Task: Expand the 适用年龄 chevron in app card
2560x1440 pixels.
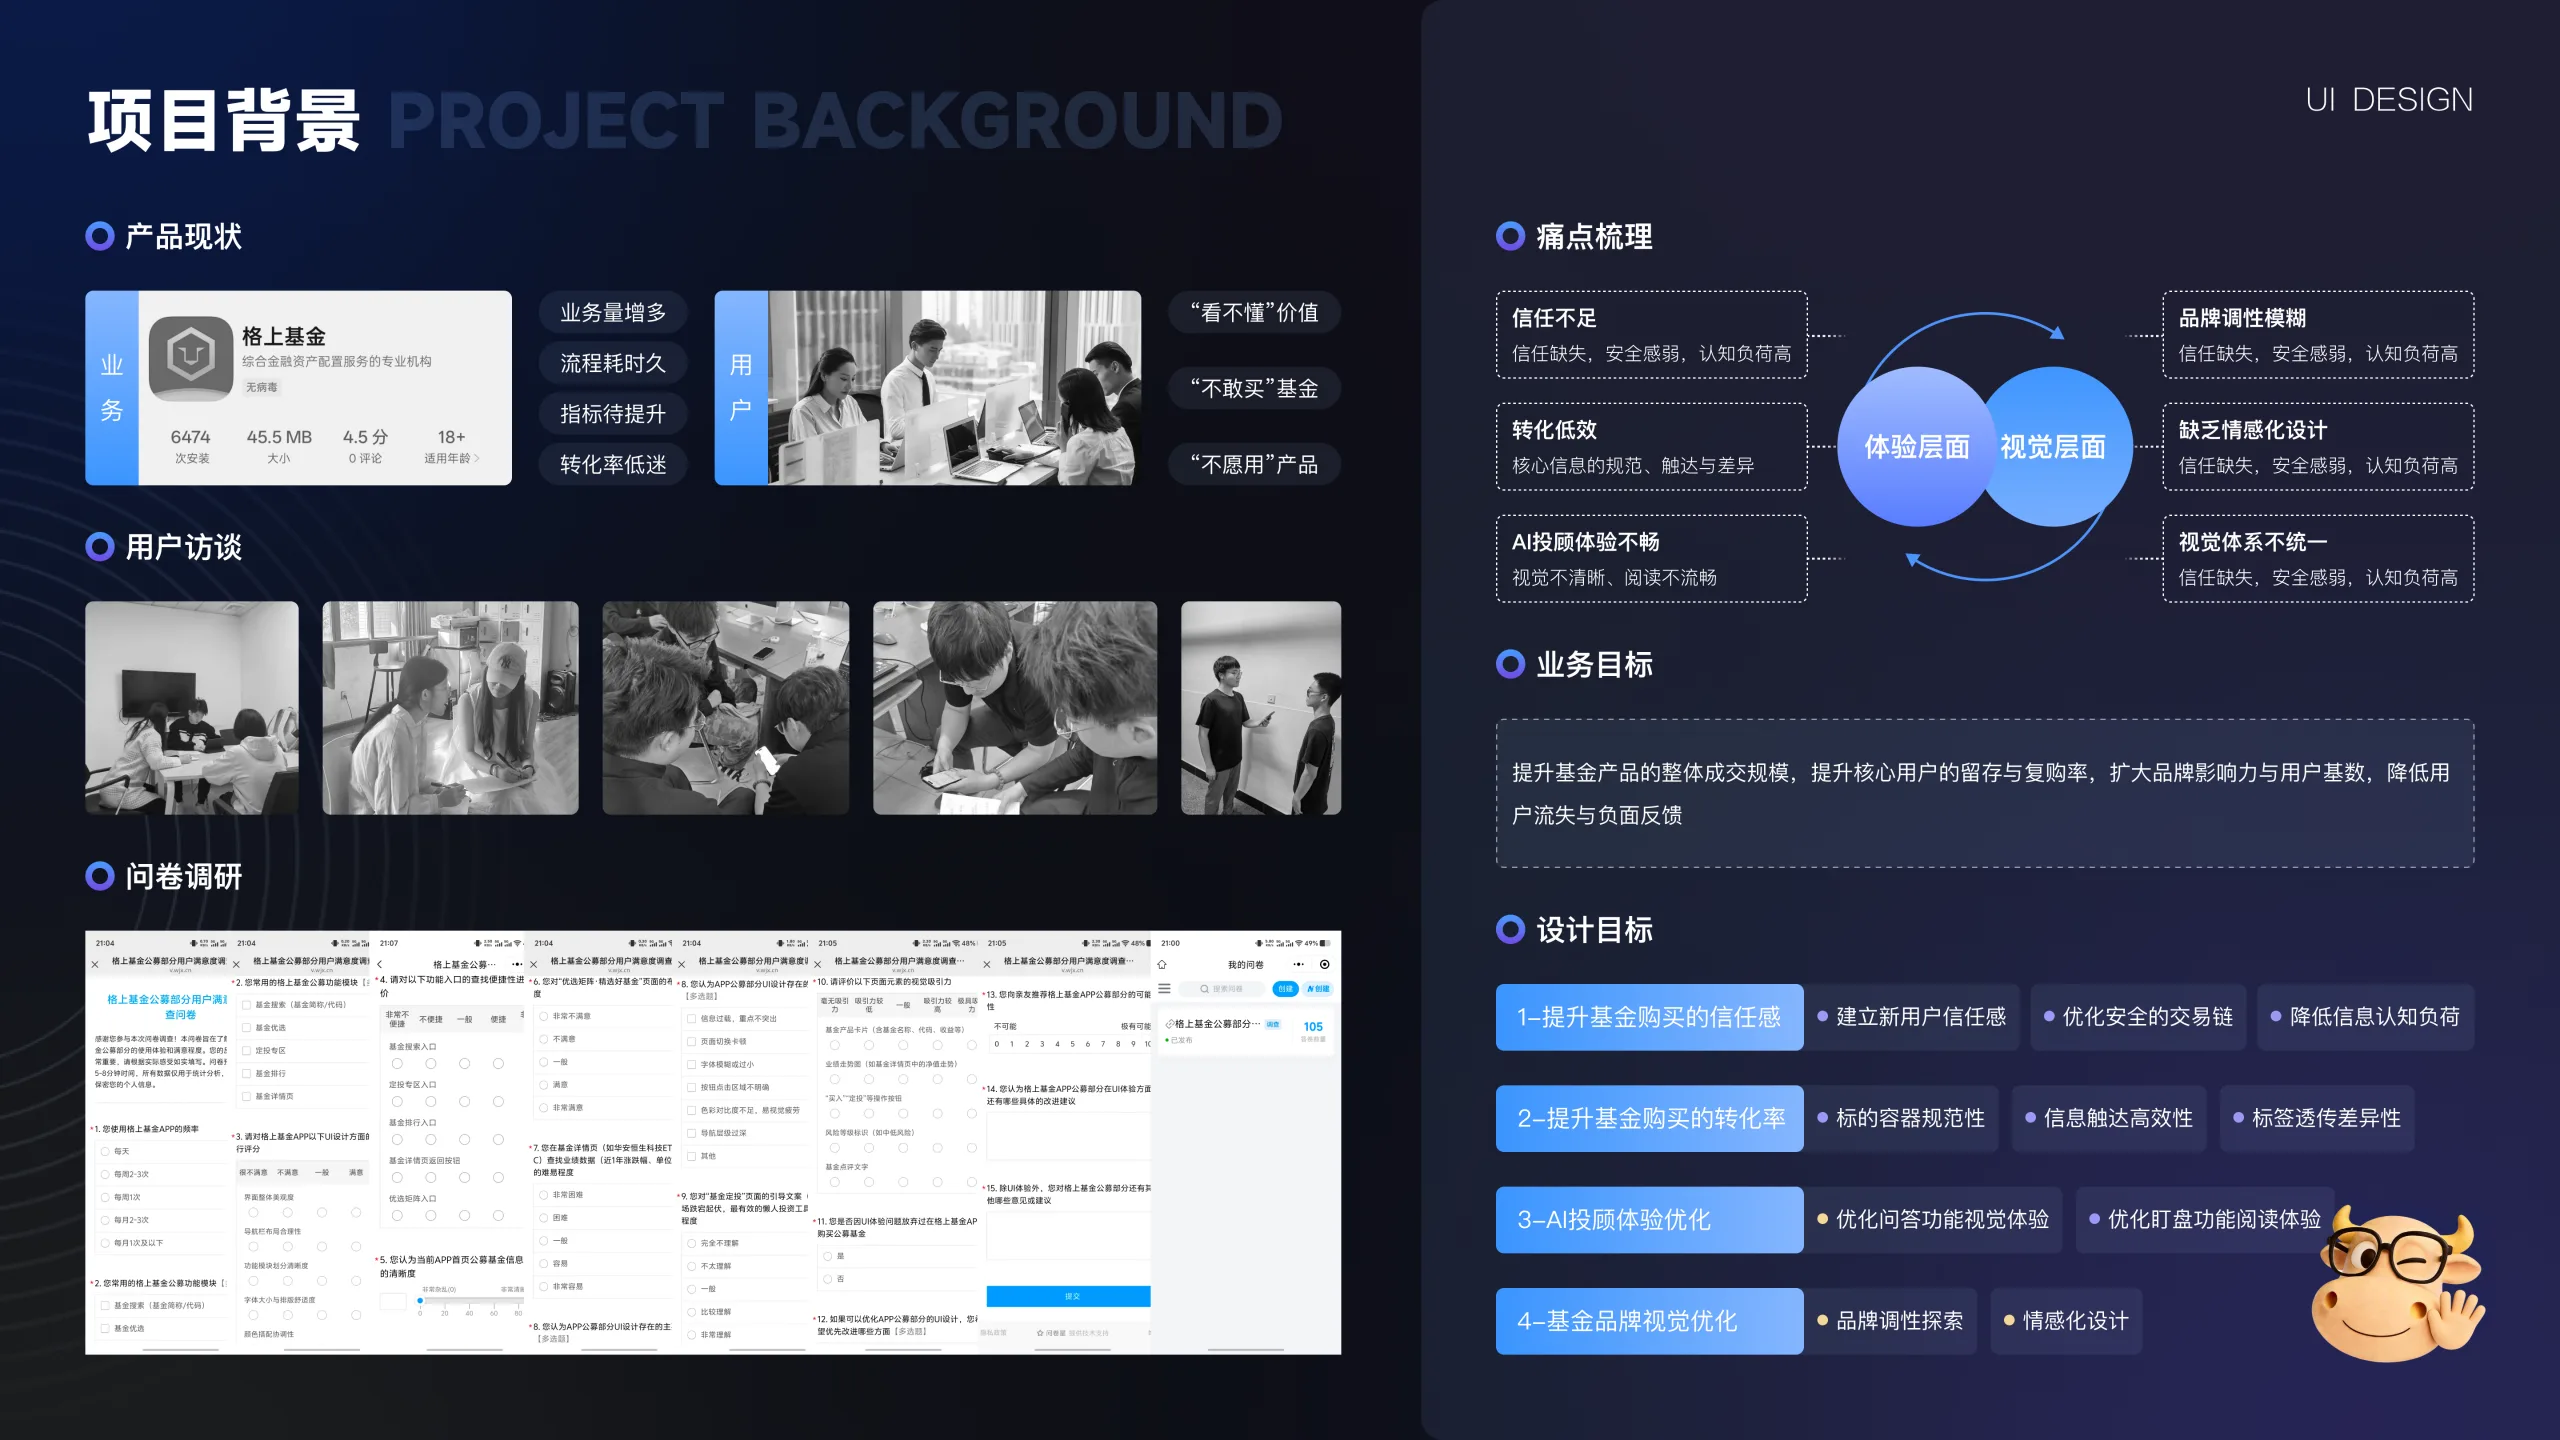Action: coord(476,459)
